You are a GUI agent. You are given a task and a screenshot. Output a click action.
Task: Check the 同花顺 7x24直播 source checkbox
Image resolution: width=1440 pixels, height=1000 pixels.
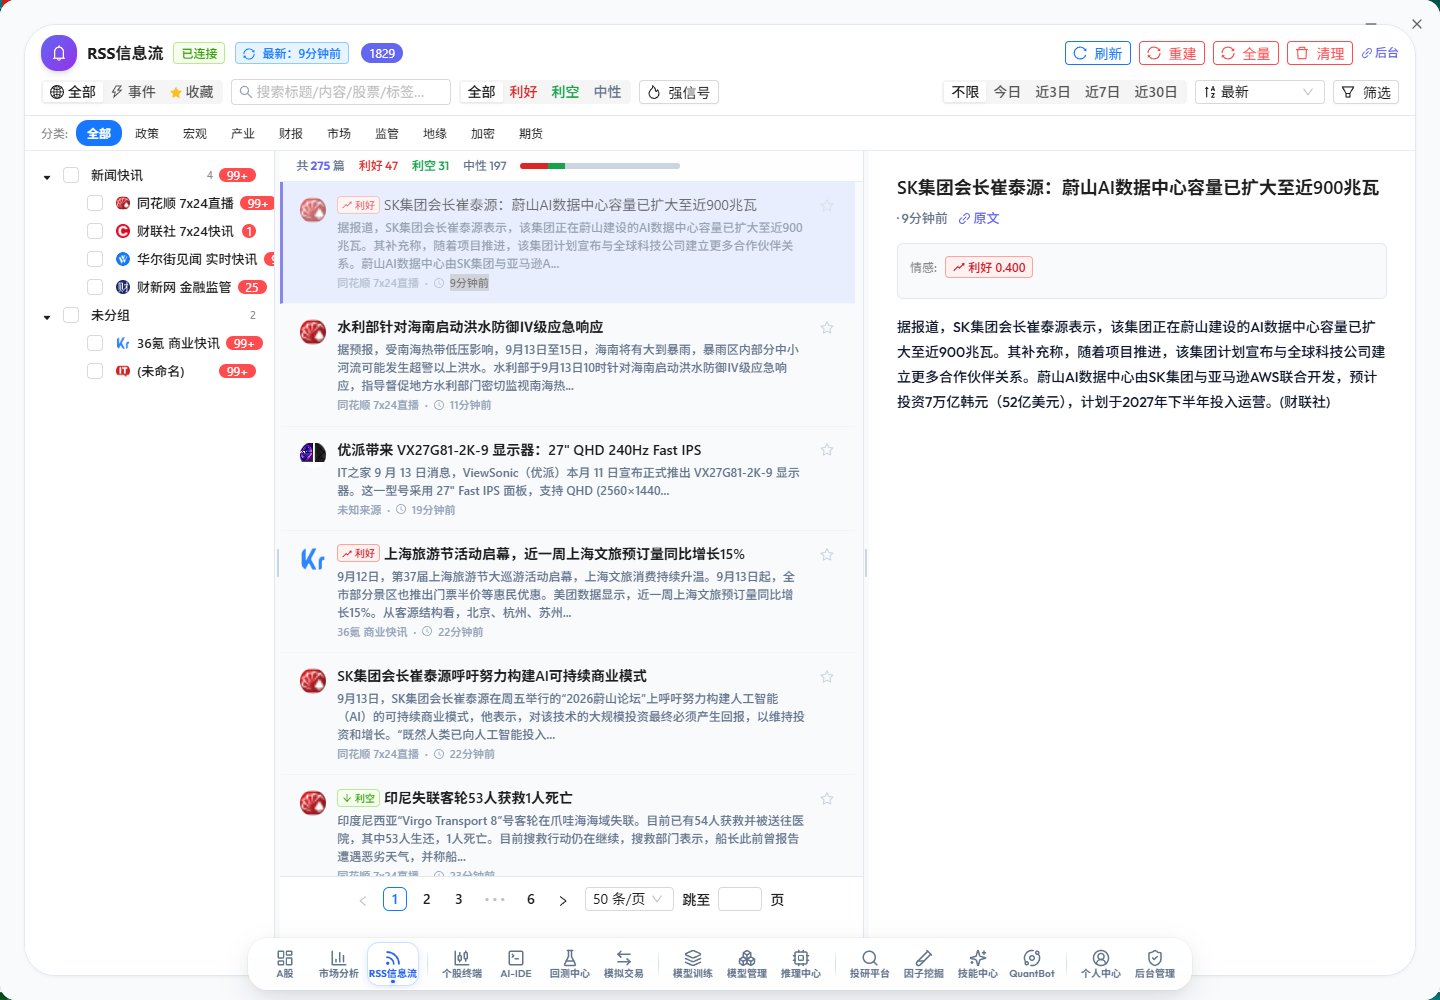click(95, 203)
